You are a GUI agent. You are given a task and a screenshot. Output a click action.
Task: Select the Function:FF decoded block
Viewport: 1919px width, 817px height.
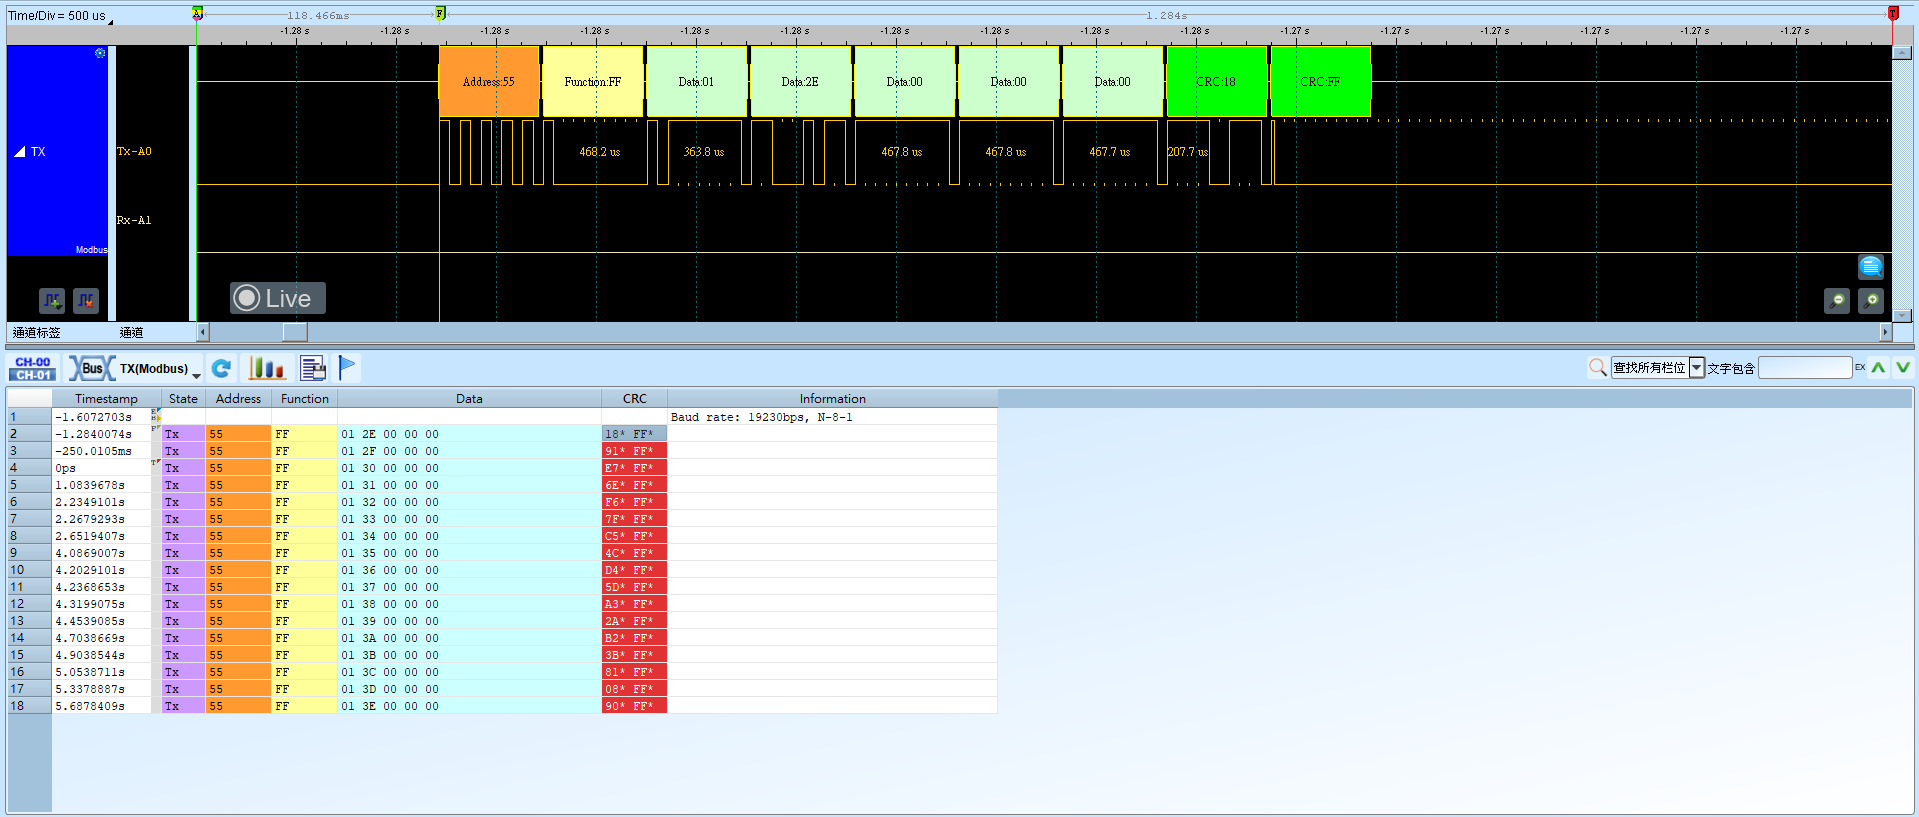pyautogui.click(x=593, y=82)
